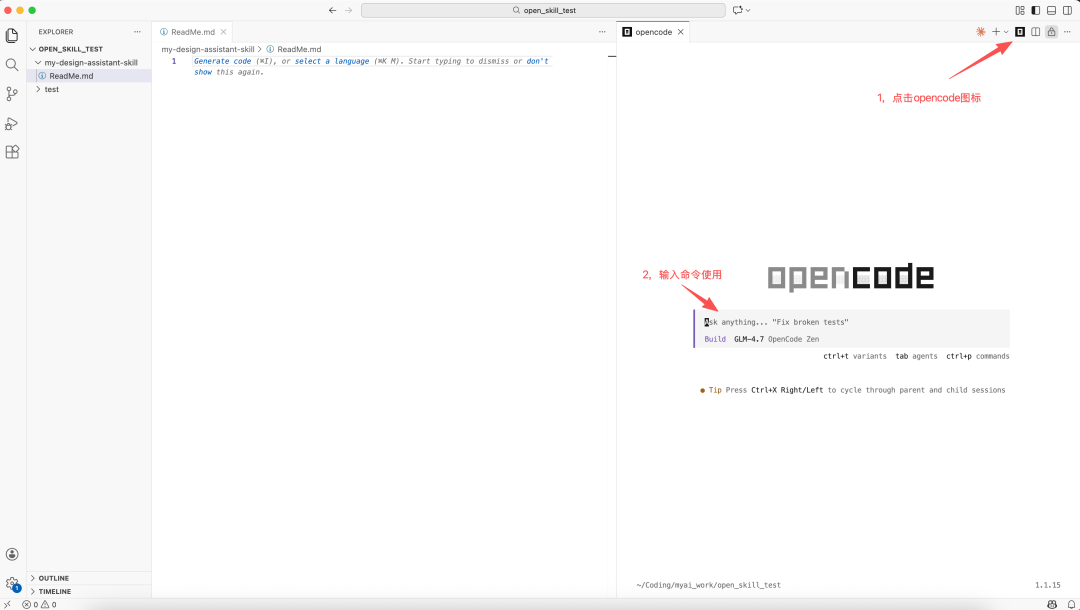
Task: Select the Search icon in the activity bar
Action: 12,63
